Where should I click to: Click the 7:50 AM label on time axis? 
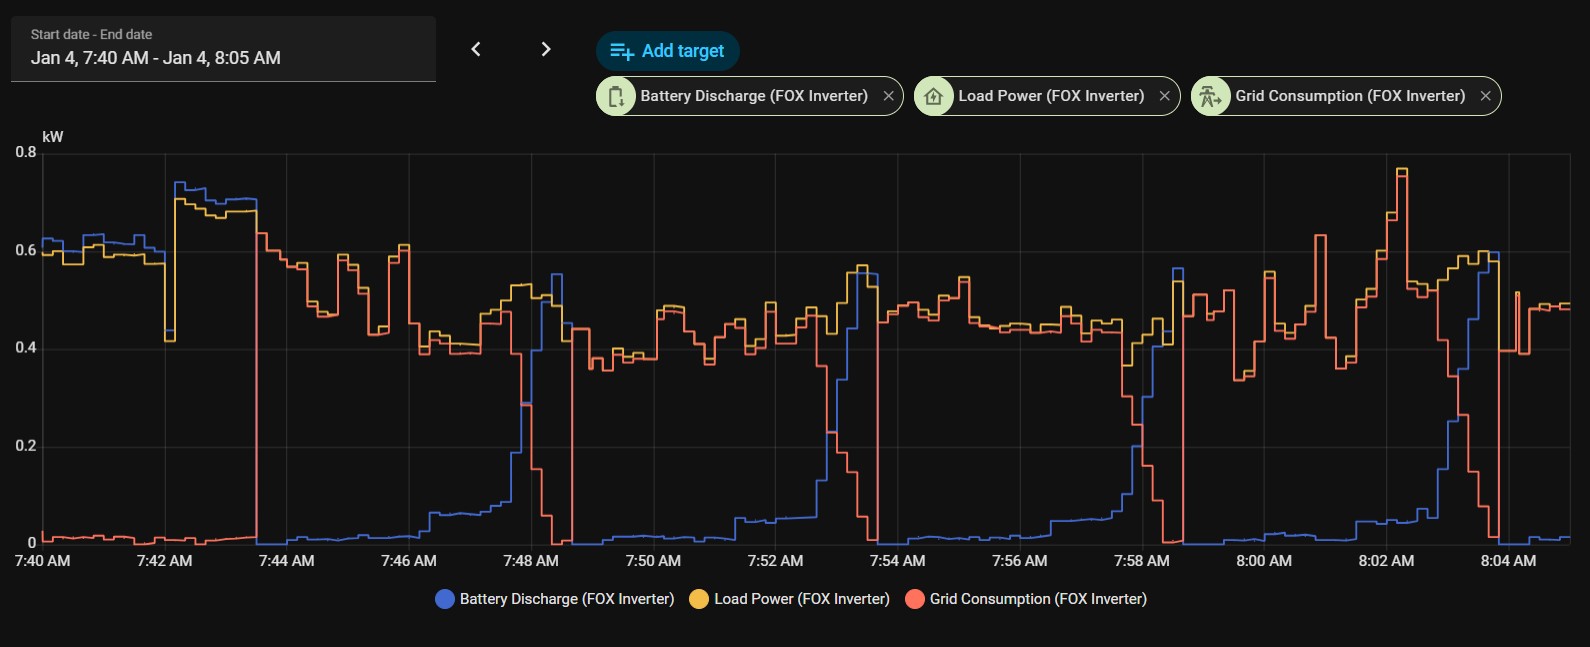click(x=653, y=561)
